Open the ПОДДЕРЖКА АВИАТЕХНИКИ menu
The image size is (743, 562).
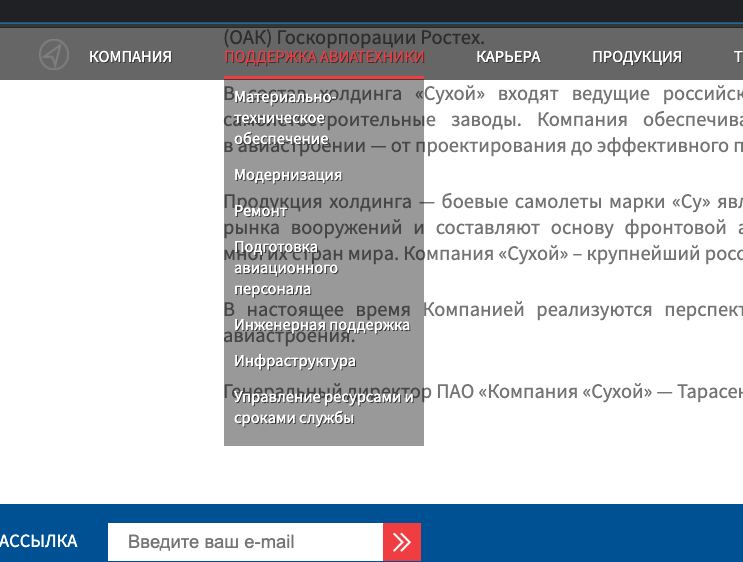tap(324, 57)
